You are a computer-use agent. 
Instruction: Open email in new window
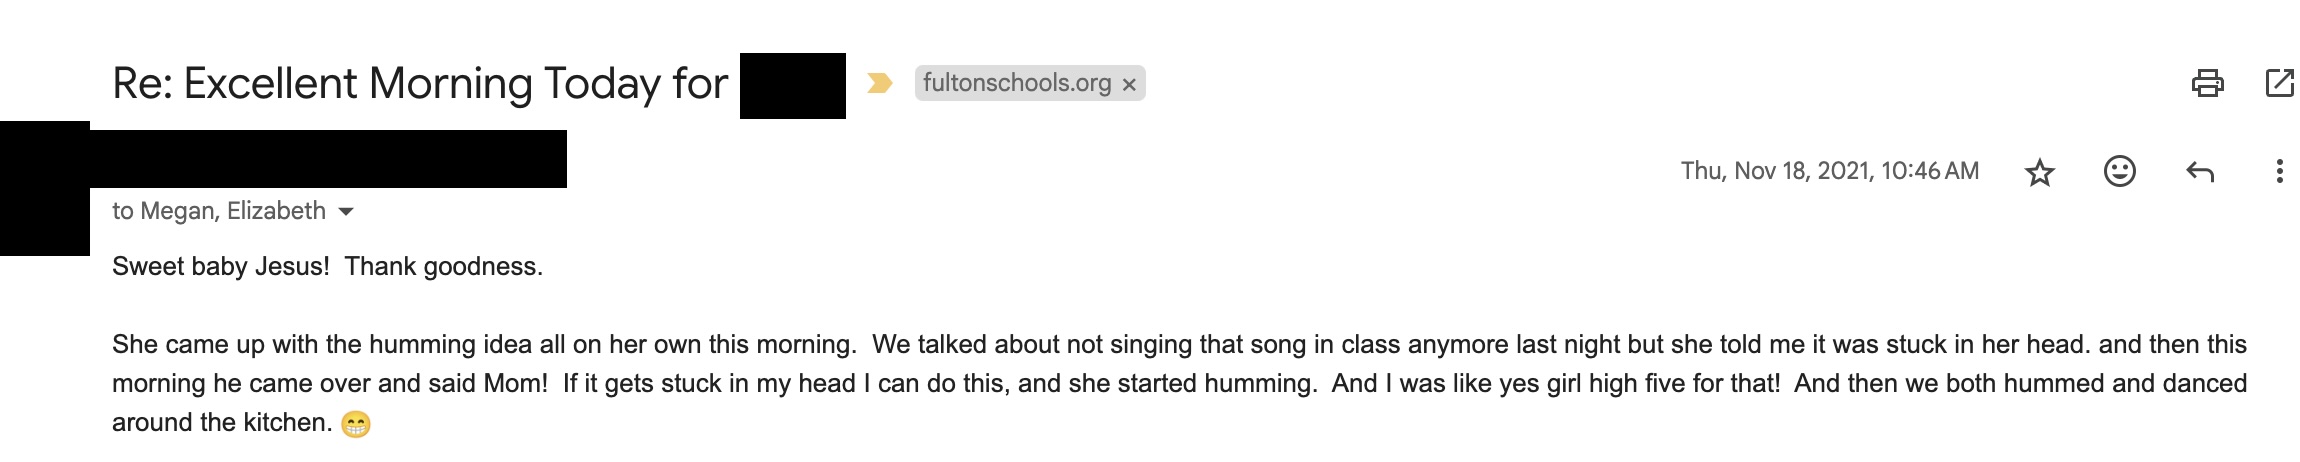point(2279,83)
